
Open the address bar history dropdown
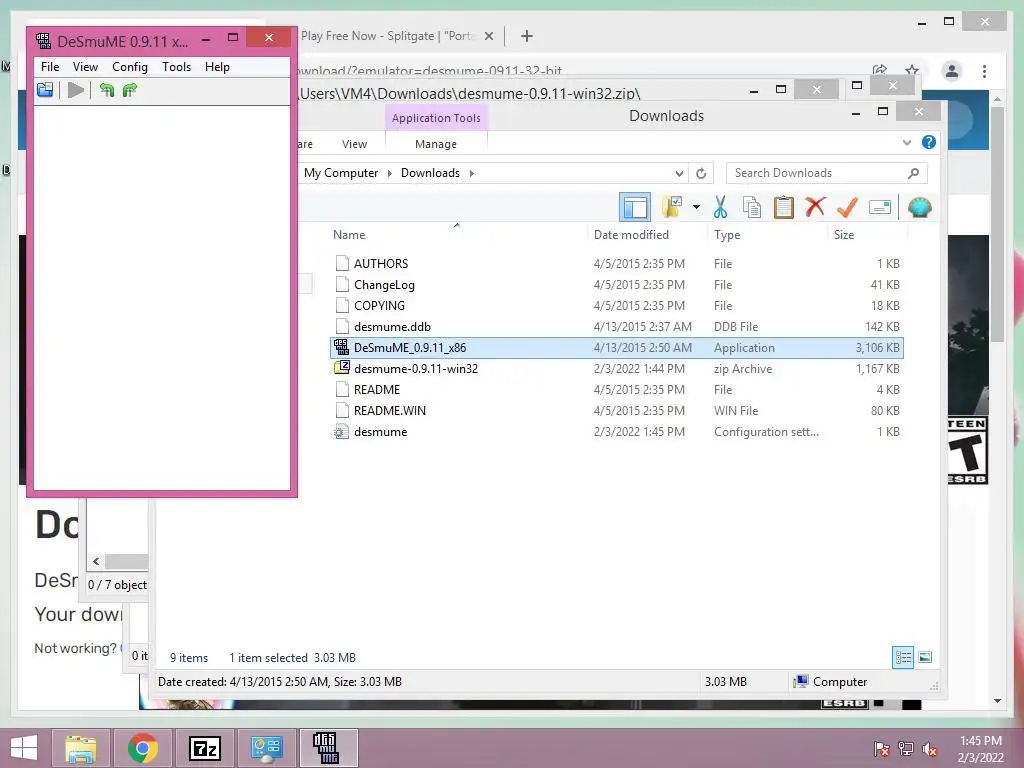click(x=679, y=173)
